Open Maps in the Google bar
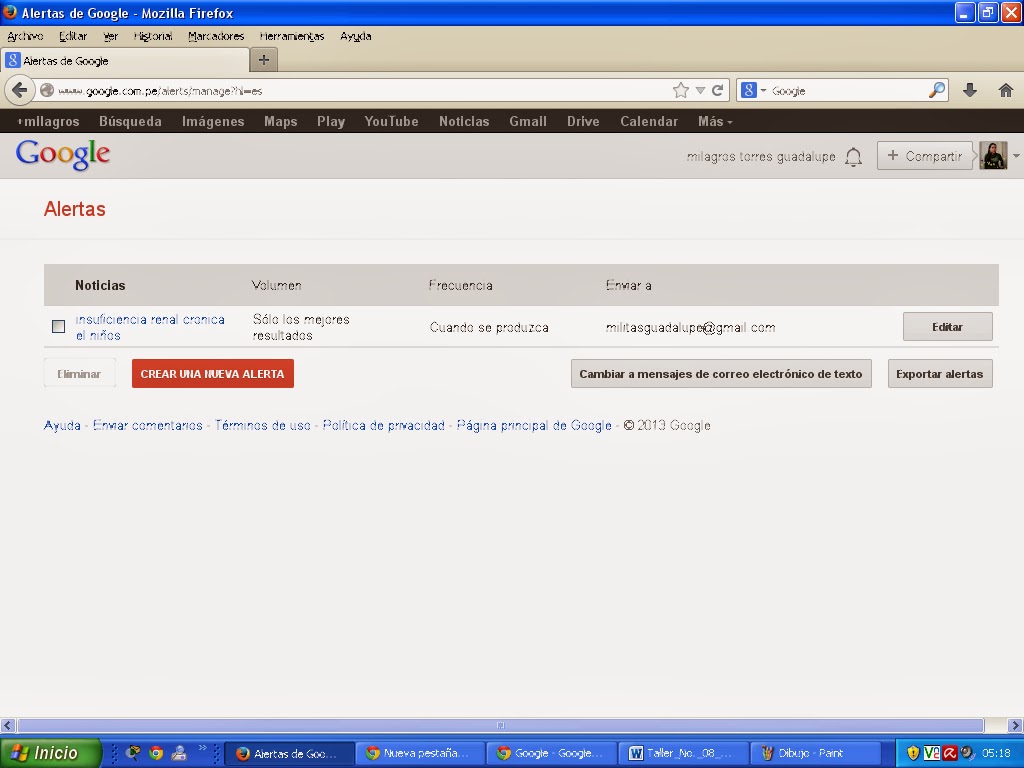 tap(281, 121)
